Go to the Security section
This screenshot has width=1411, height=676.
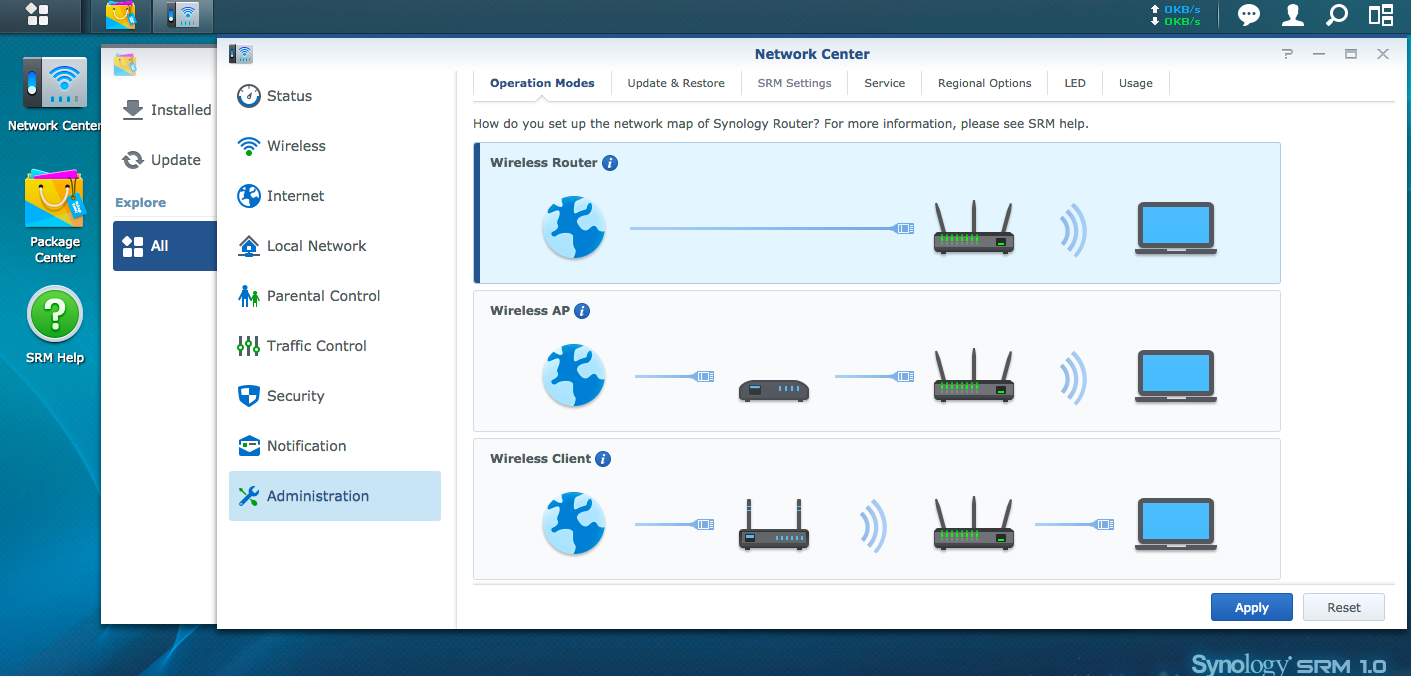click(x=335, y=396)
